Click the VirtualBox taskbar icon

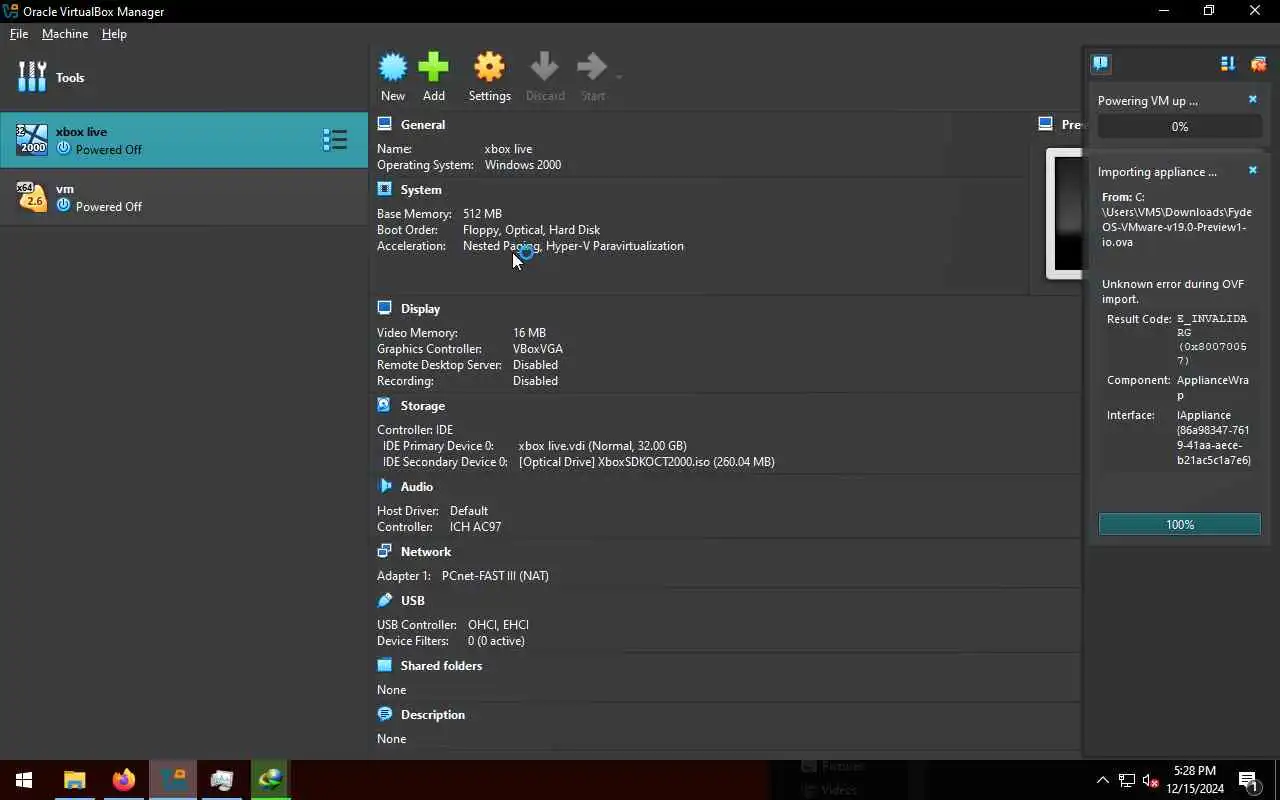point(173,780)
